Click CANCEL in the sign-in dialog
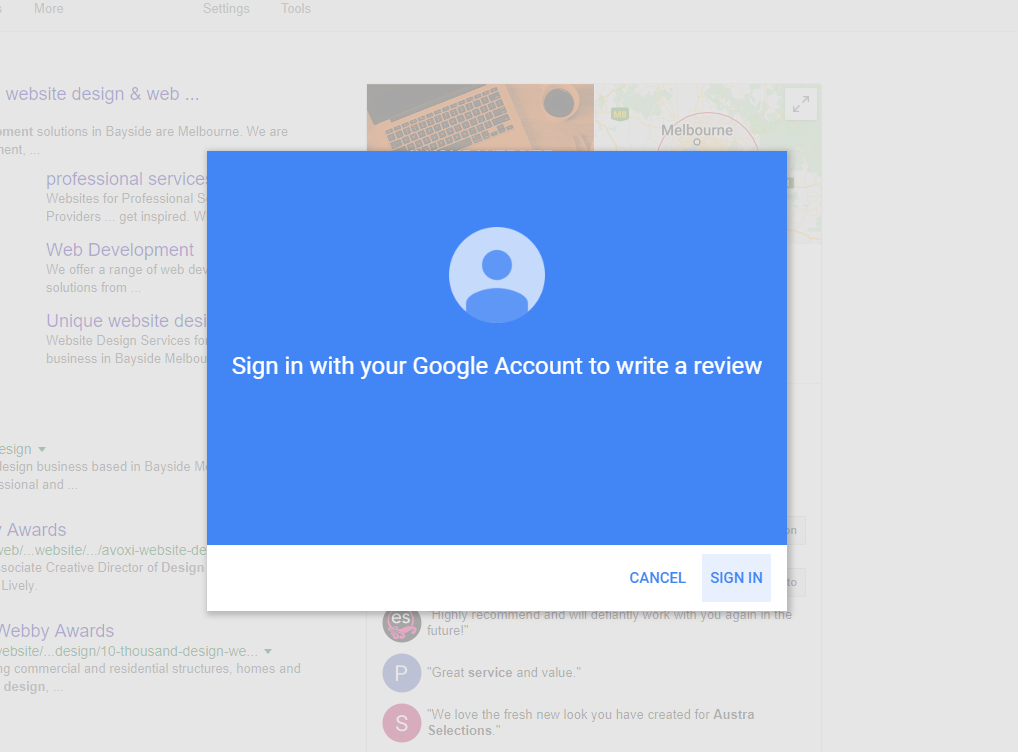1018x752 pixels. pyautogui.click(x=657, y=577)
